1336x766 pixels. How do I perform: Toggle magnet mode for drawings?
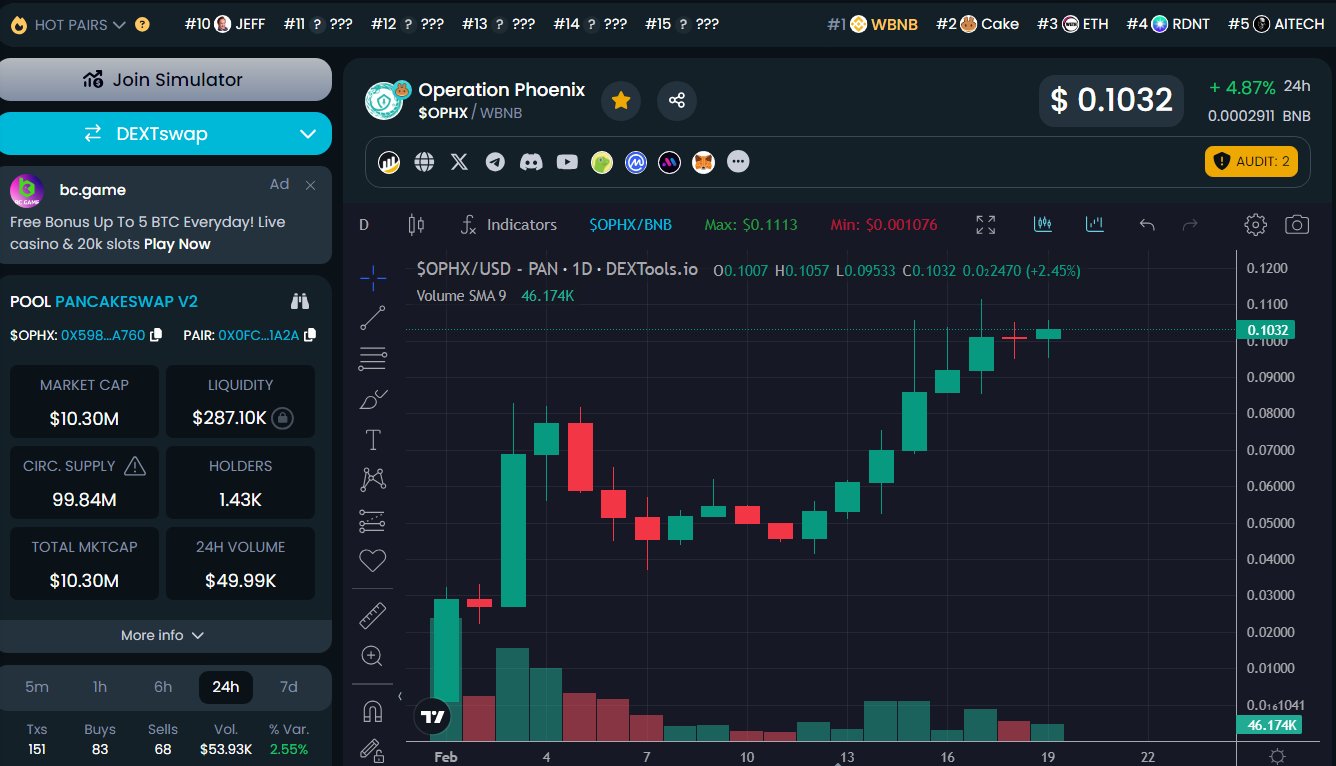point(373,712)
